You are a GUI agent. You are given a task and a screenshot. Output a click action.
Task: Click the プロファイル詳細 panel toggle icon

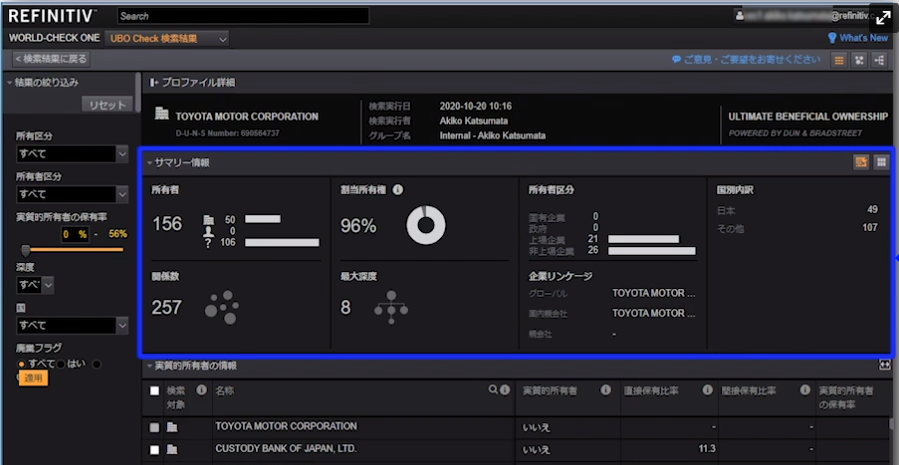coord(154,83)
